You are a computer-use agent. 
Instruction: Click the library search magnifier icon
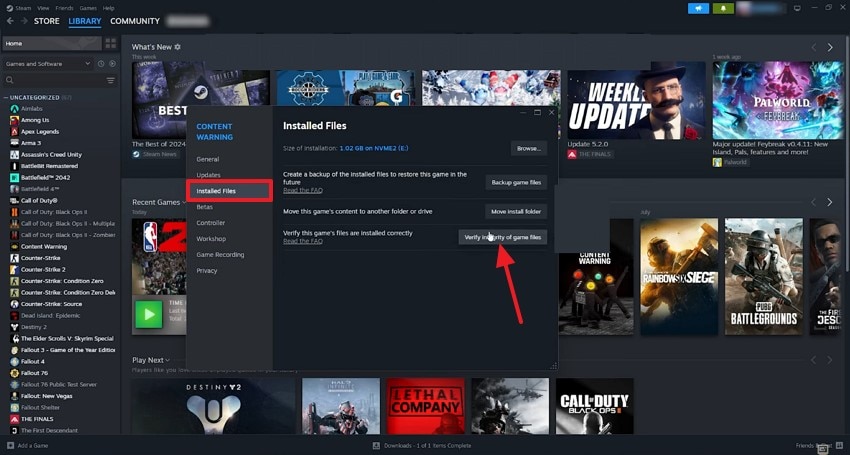click(x=9, y=80)
